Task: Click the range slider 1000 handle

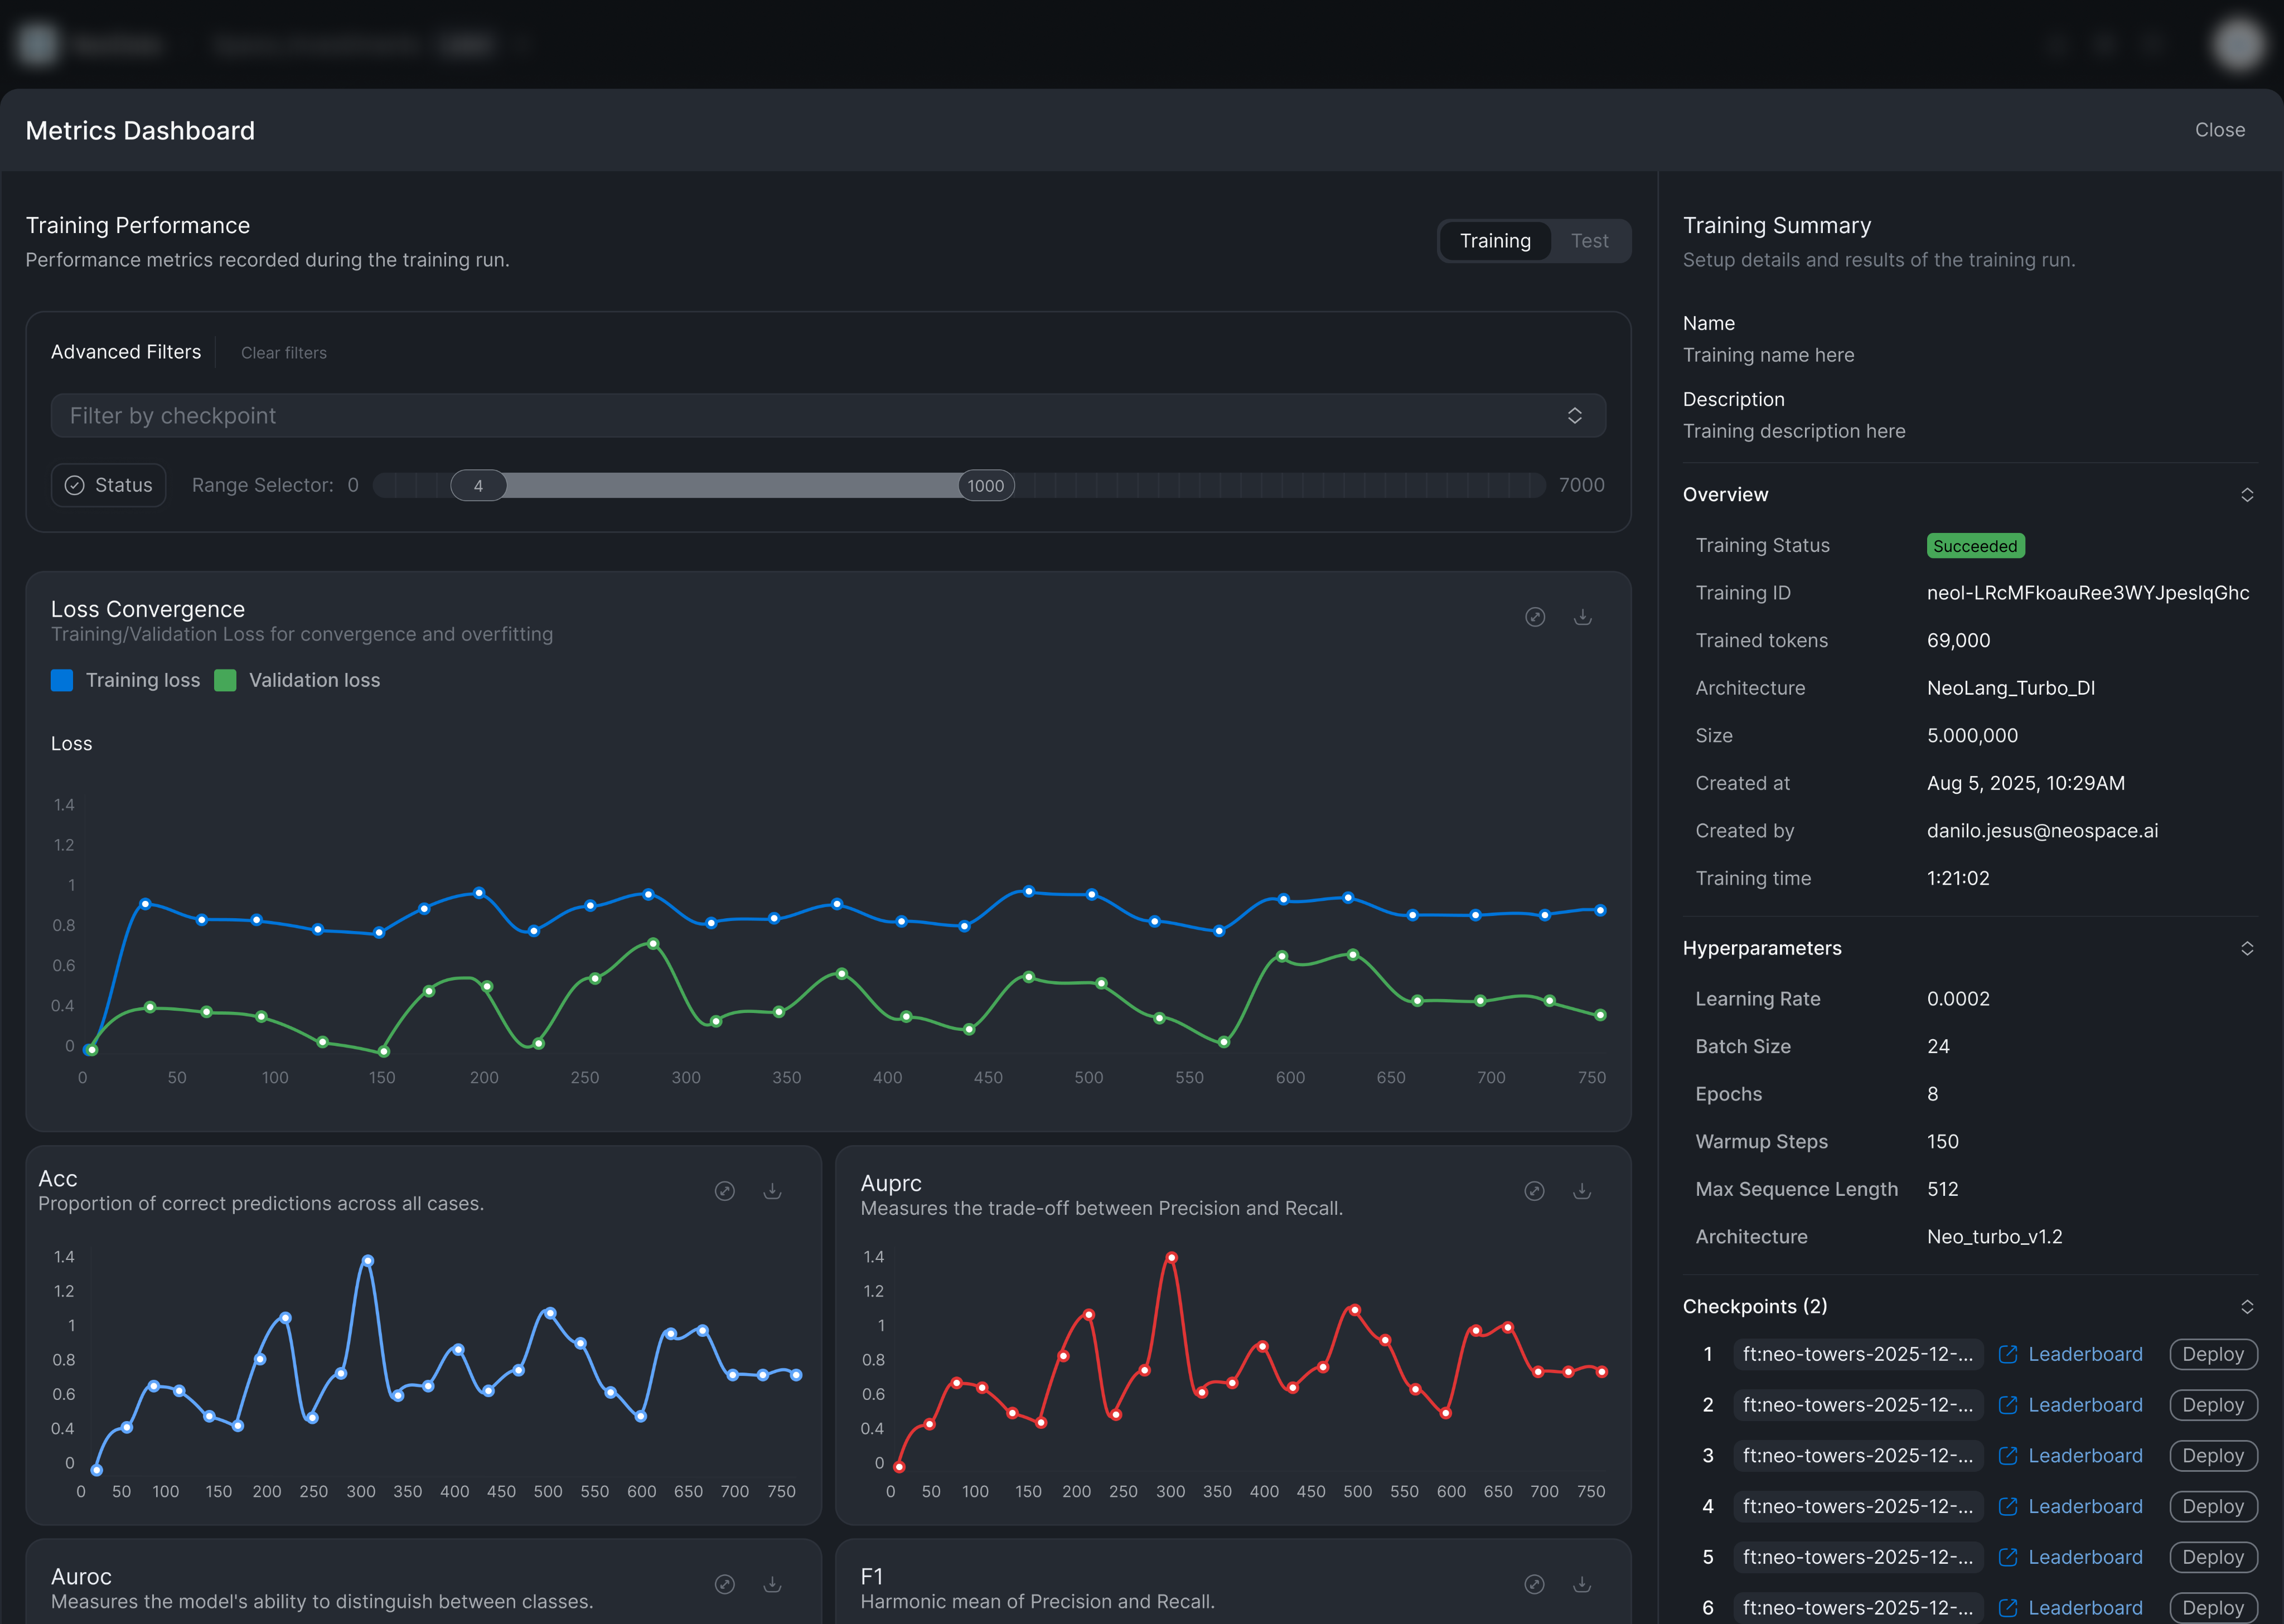Action: tap(985, 486)
